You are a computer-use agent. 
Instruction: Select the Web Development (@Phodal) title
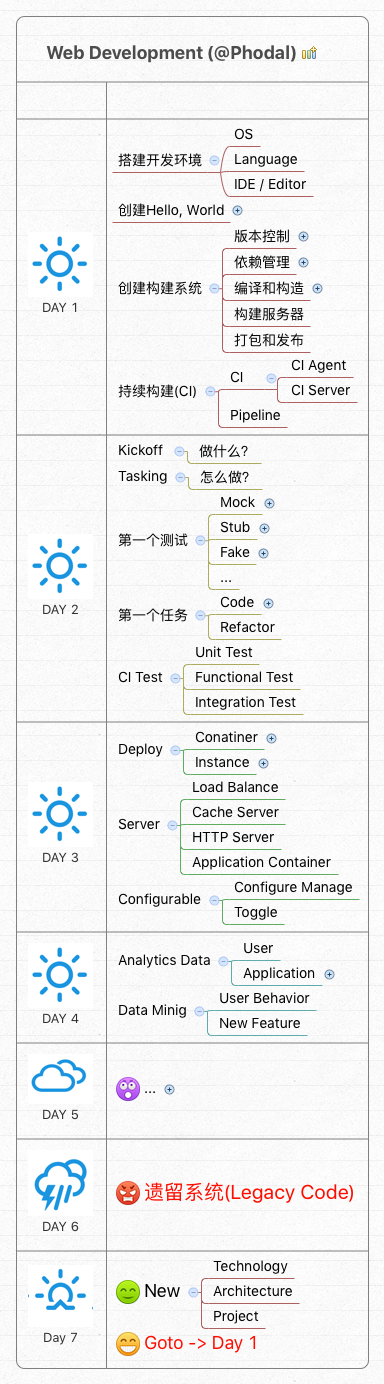[171, 53]
